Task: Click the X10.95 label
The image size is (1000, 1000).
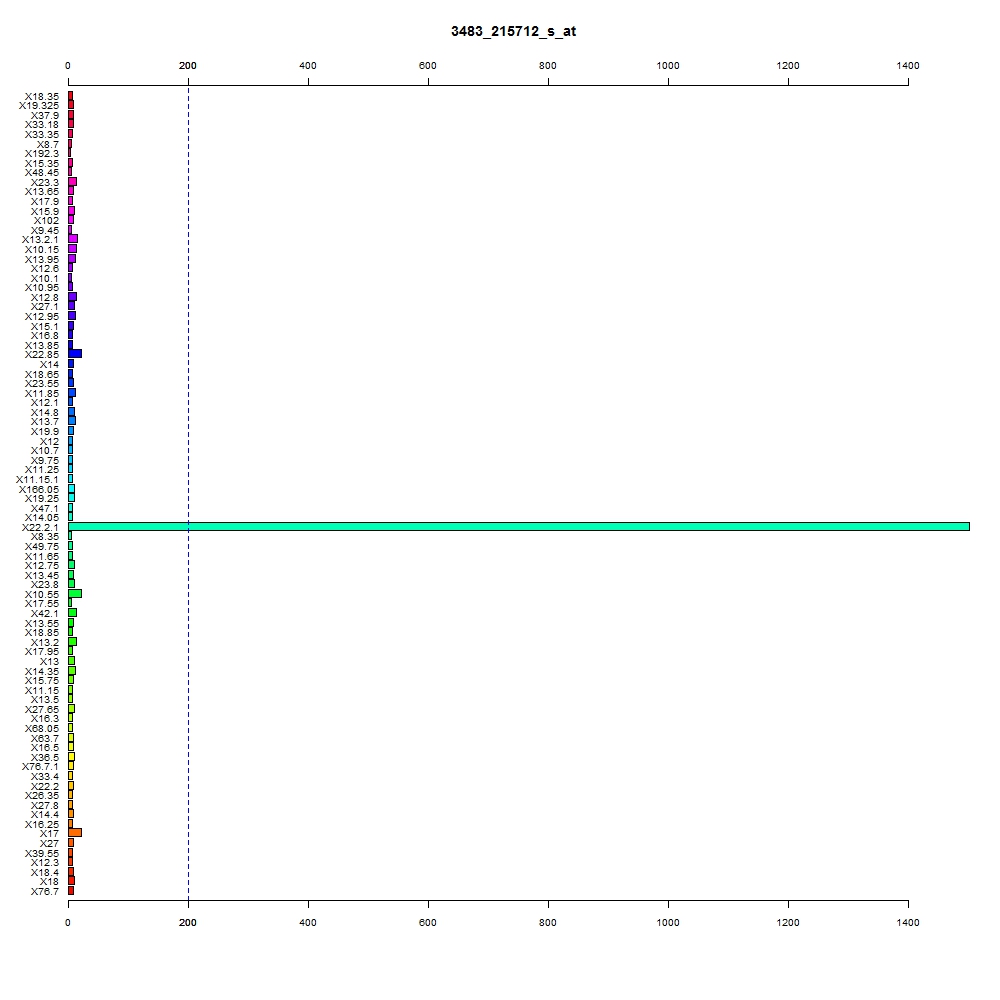Action: [x=41, y=288]
